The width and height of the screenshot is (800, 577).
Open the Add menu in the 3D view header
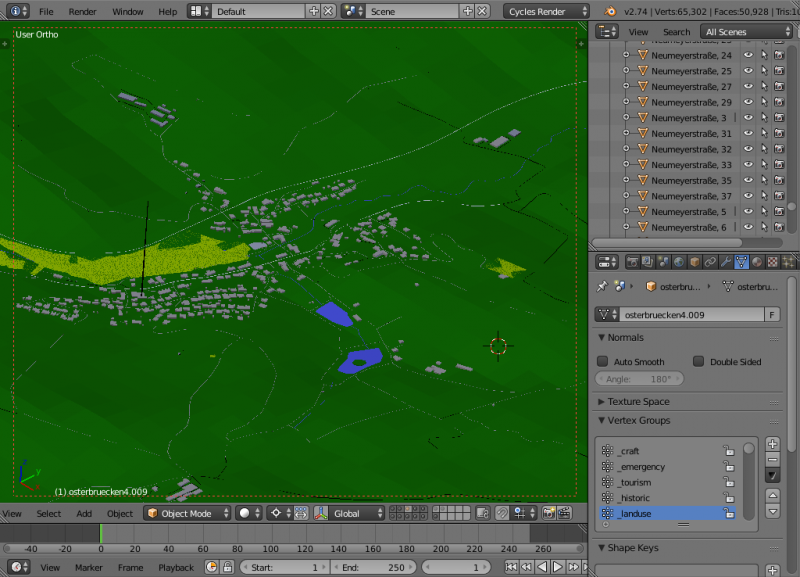[84, 513]
